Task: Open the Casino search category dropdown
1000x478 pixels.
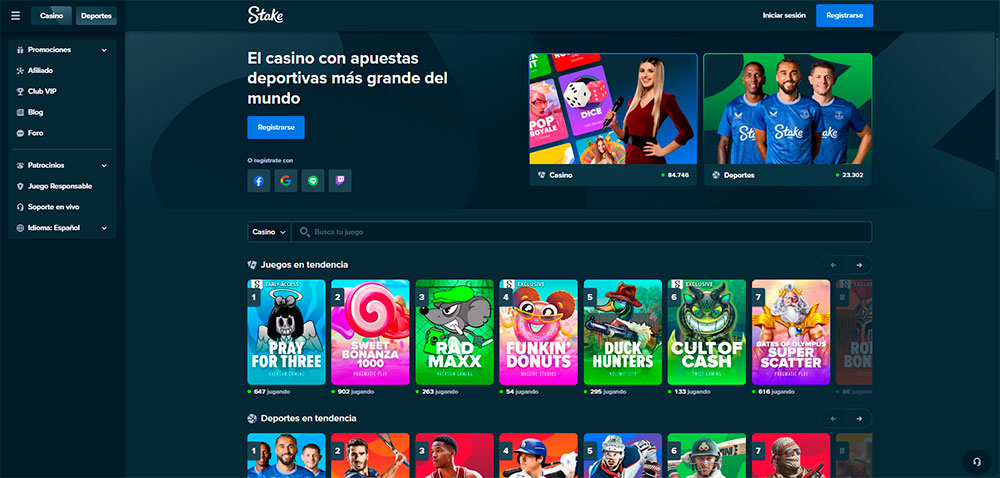Action: [x=269, y=232]
